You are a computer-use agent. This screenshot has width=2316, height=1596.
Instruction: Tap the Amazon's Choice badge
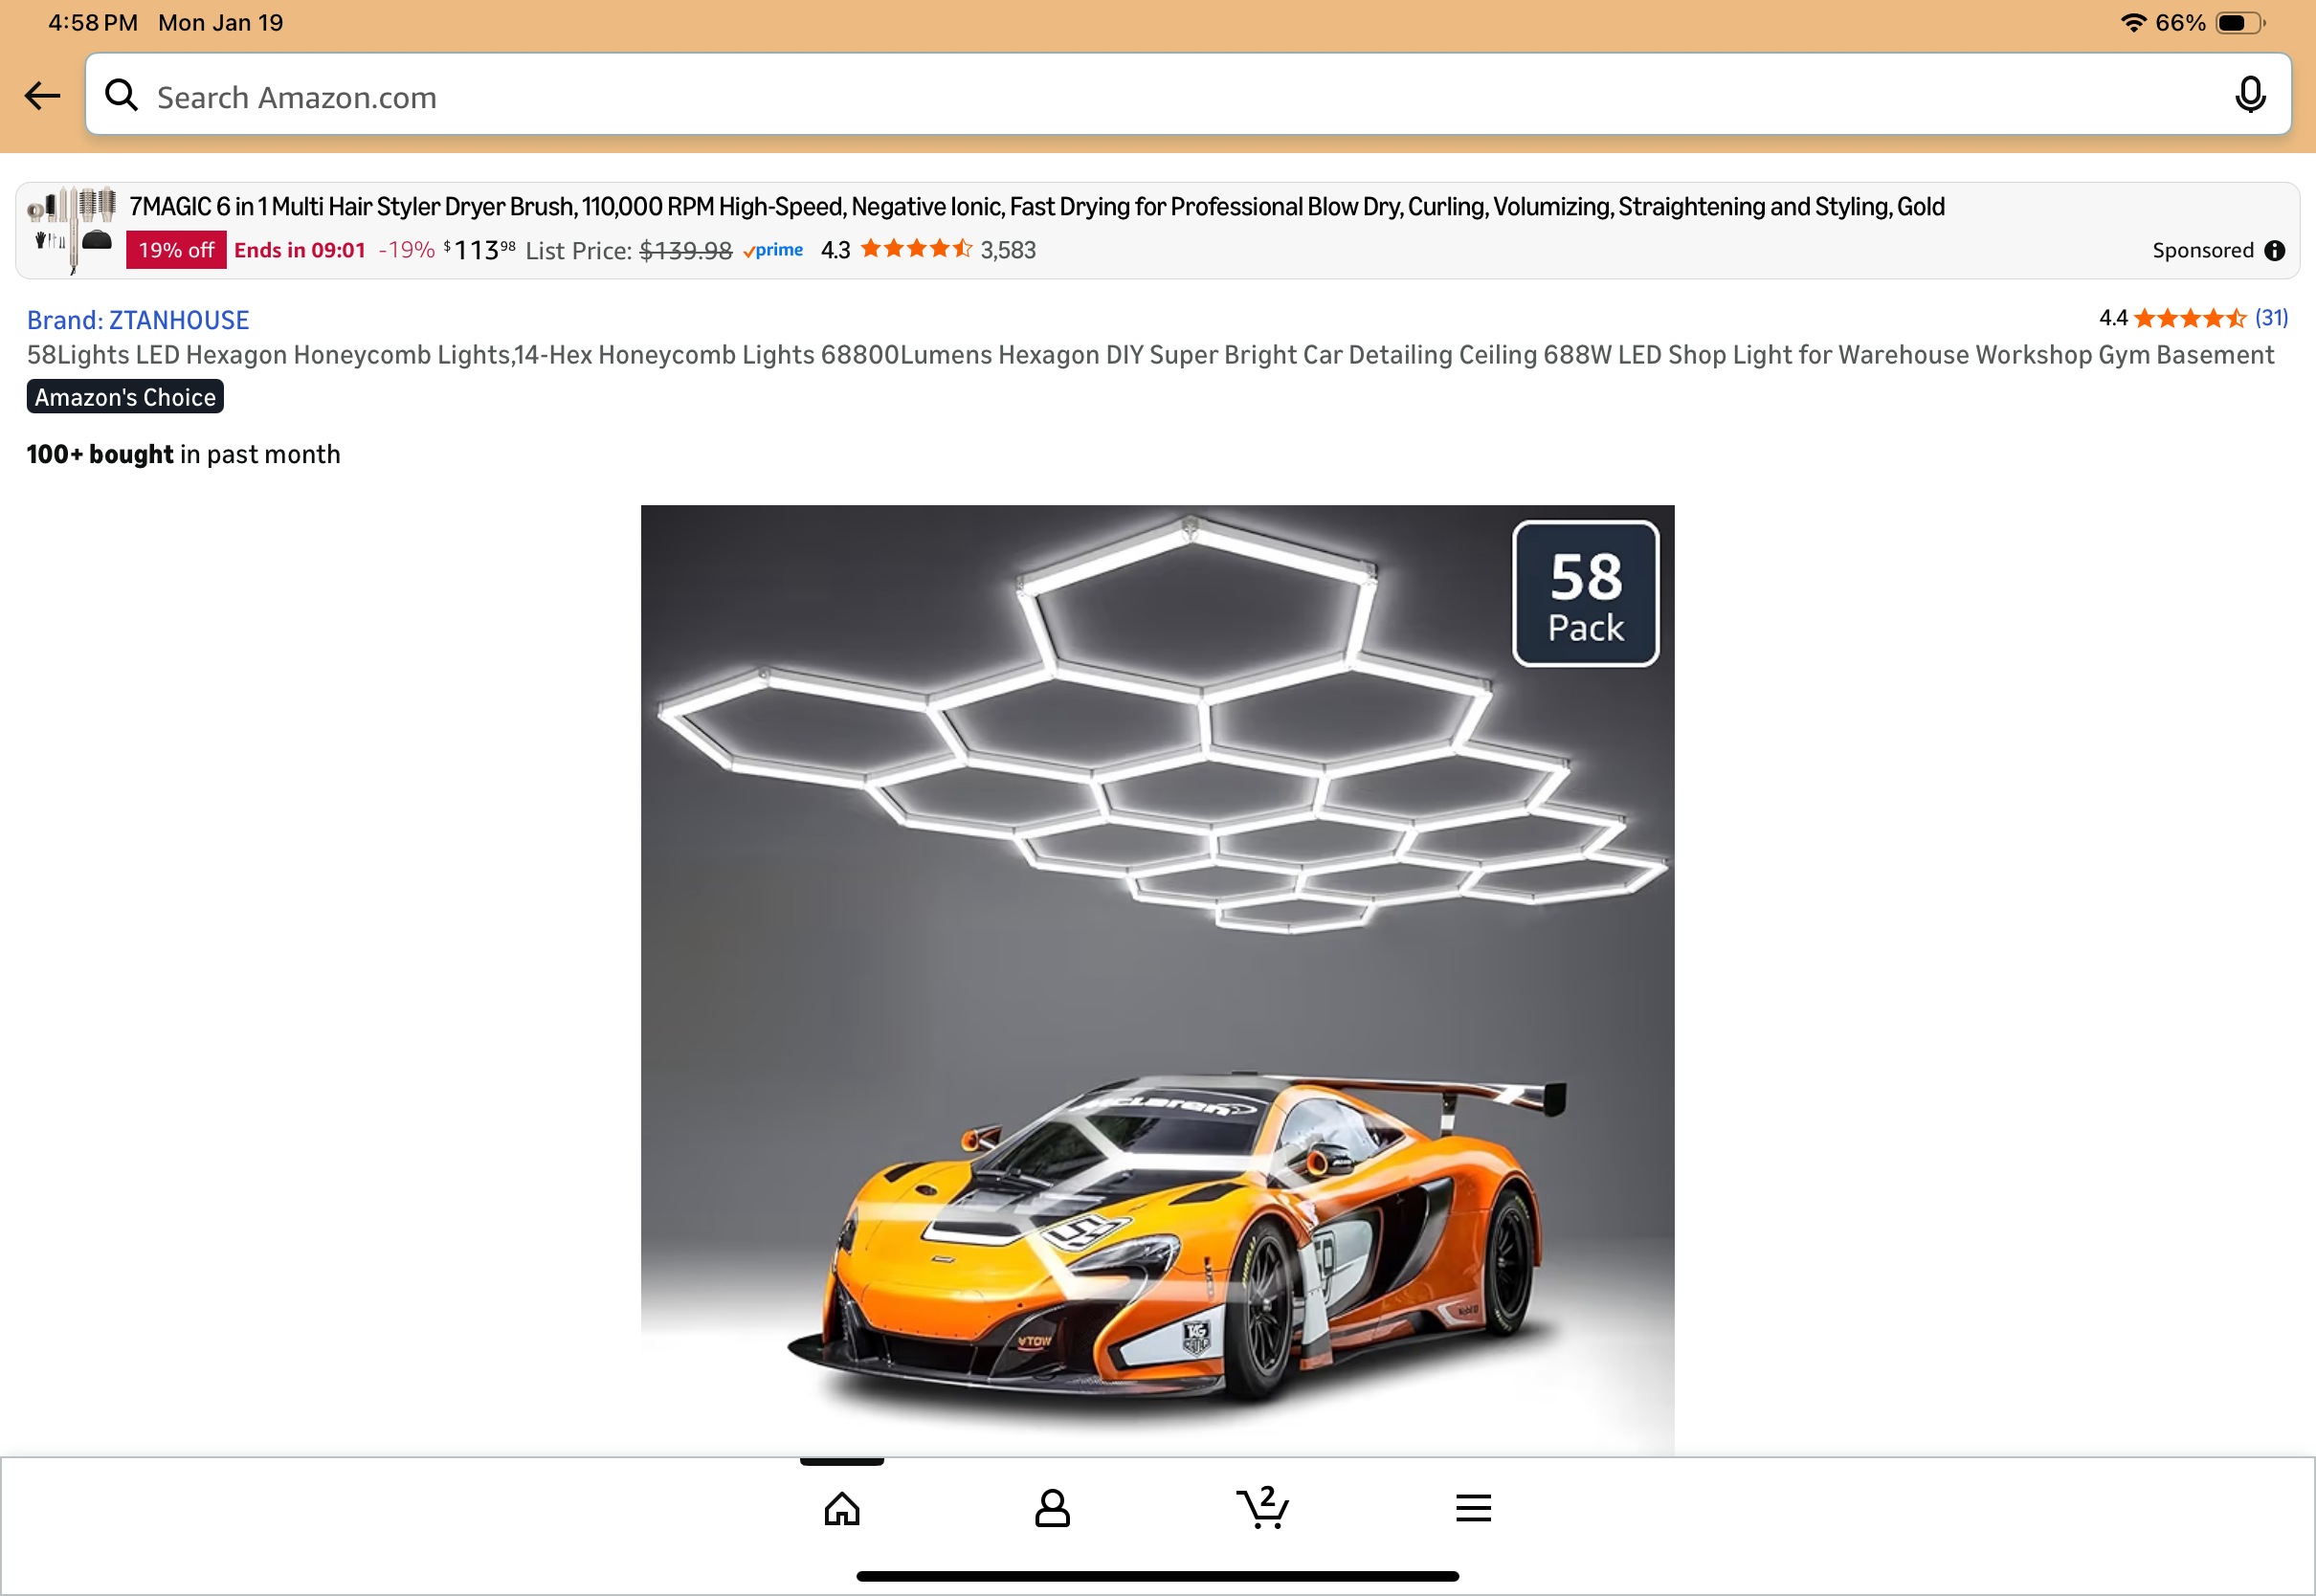pyautogui.click(x=125, y=397)
